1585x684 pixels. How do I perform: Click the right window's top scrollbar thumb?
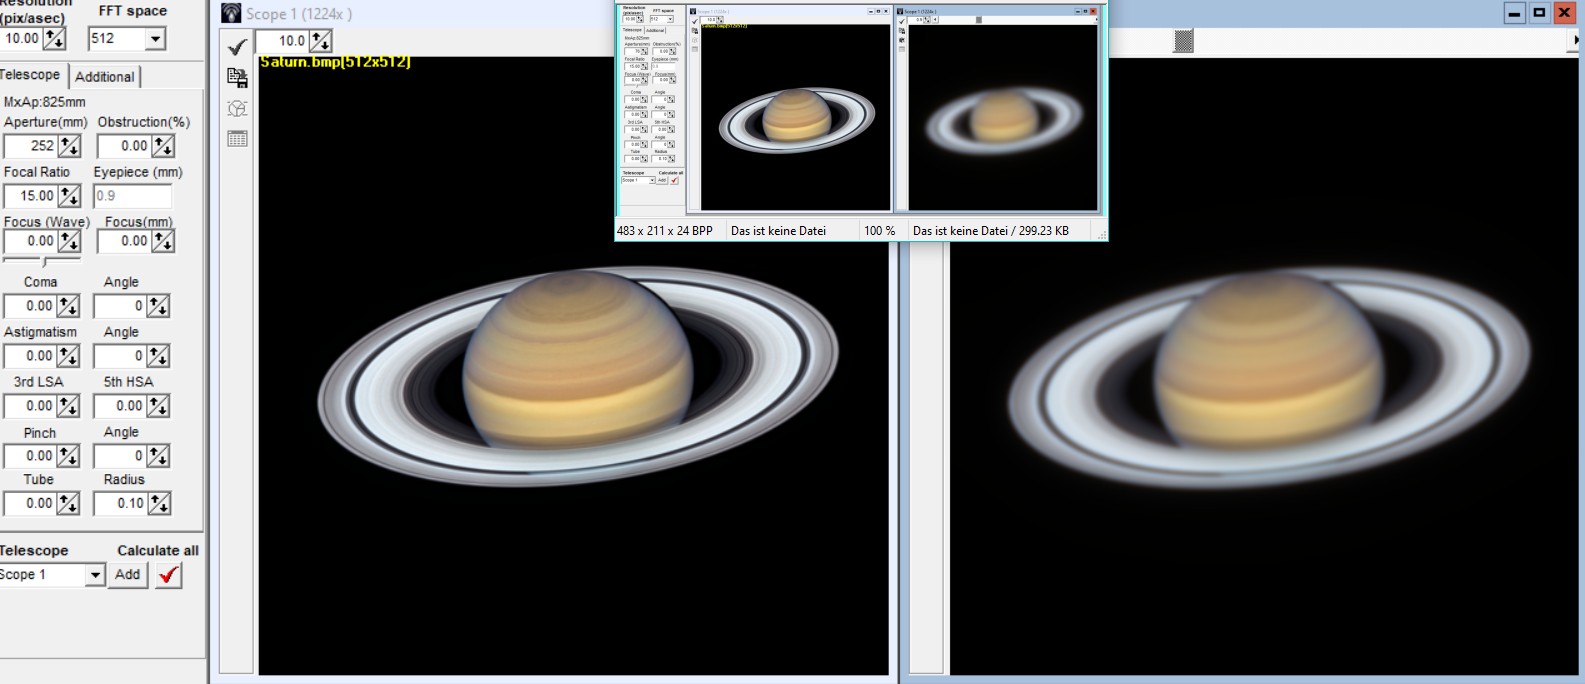pyautogui.click(x=1183, y=41)
